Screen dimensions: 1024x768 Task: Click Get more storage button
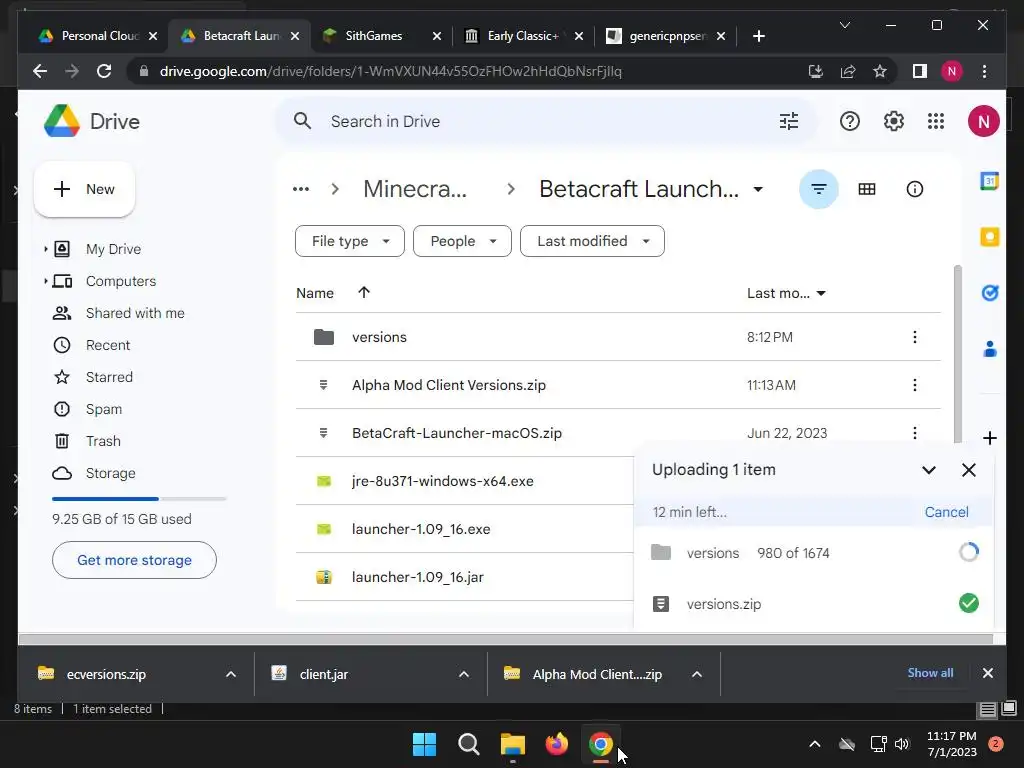pyautogui.click(x=135, y=560)
